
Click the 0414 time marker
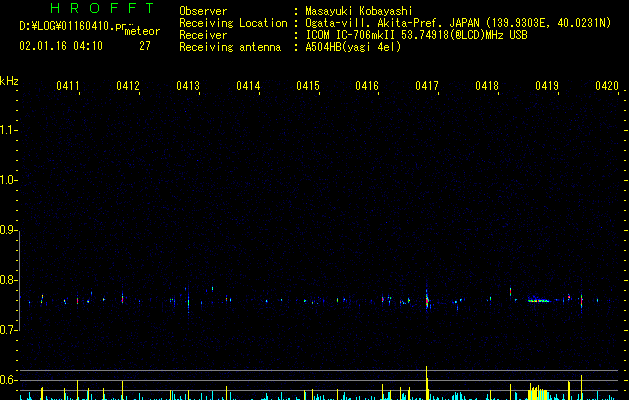248,85
